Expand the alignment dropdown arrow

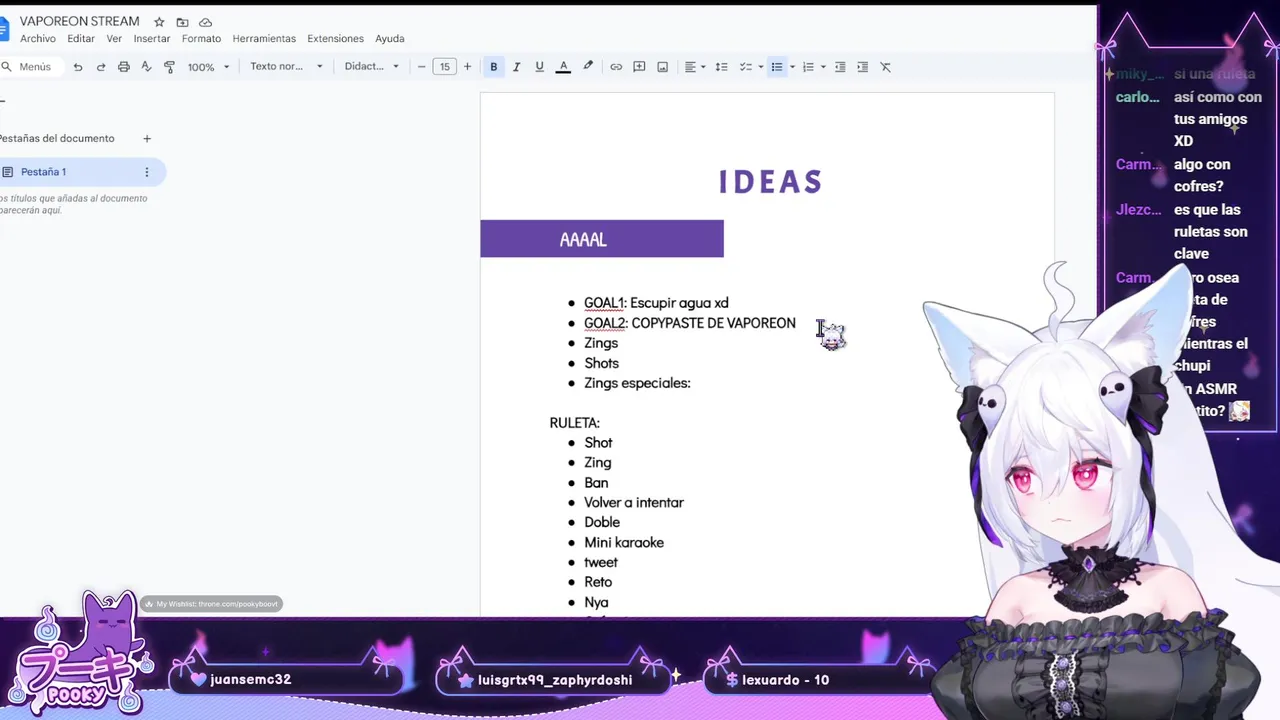(703, 67)
